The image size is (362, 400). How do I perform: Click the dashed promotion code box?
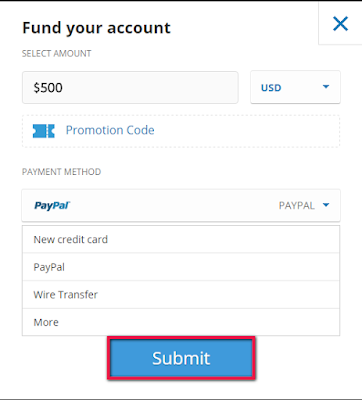point(181,131)
